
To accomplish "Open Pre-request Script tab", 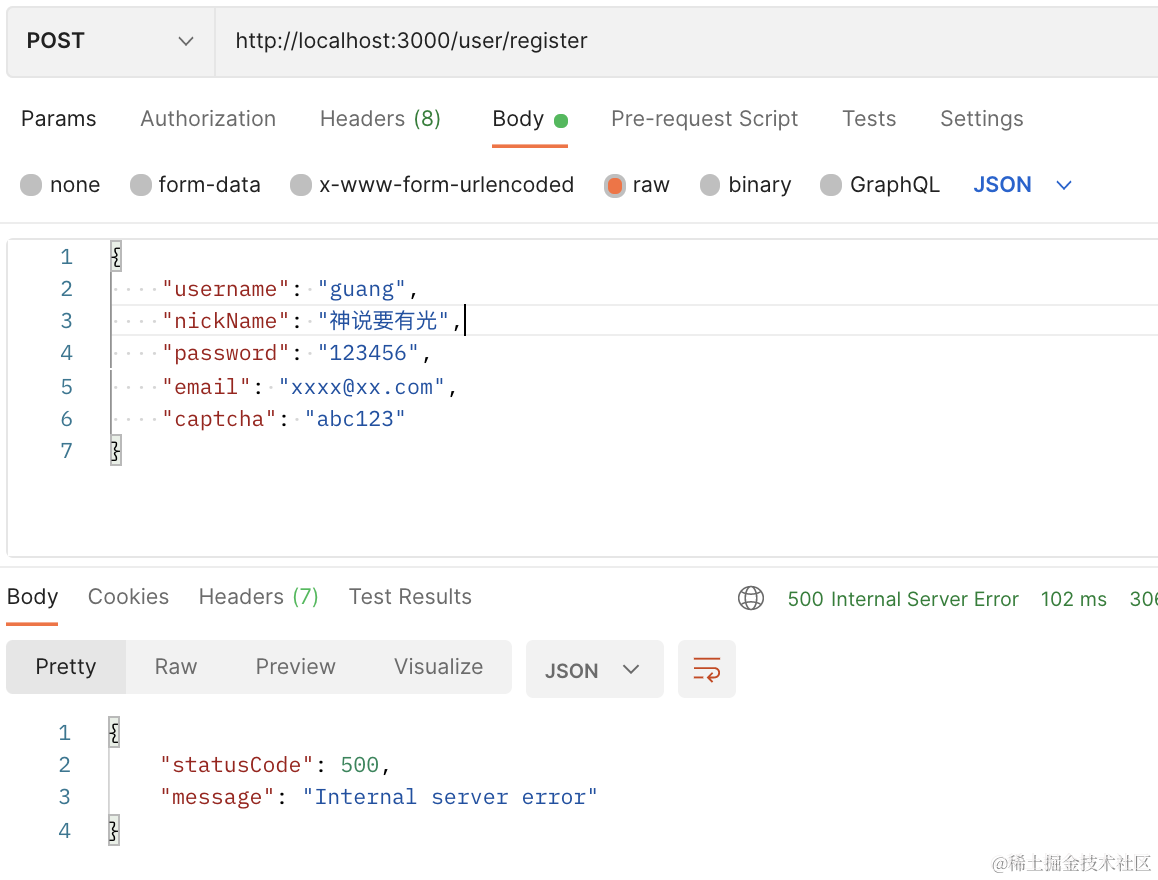I will coord(704,119).
